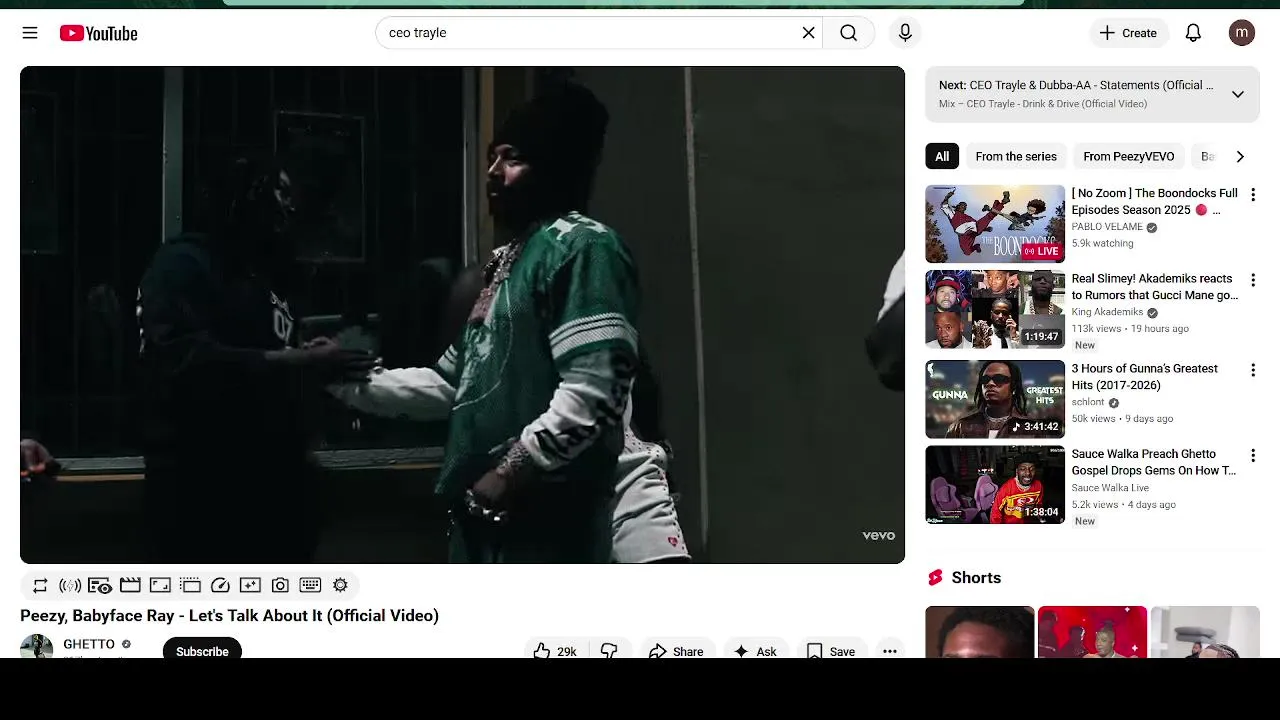Select the All filter chip
Screen dimensions: 1280x720
click(942, 156)
